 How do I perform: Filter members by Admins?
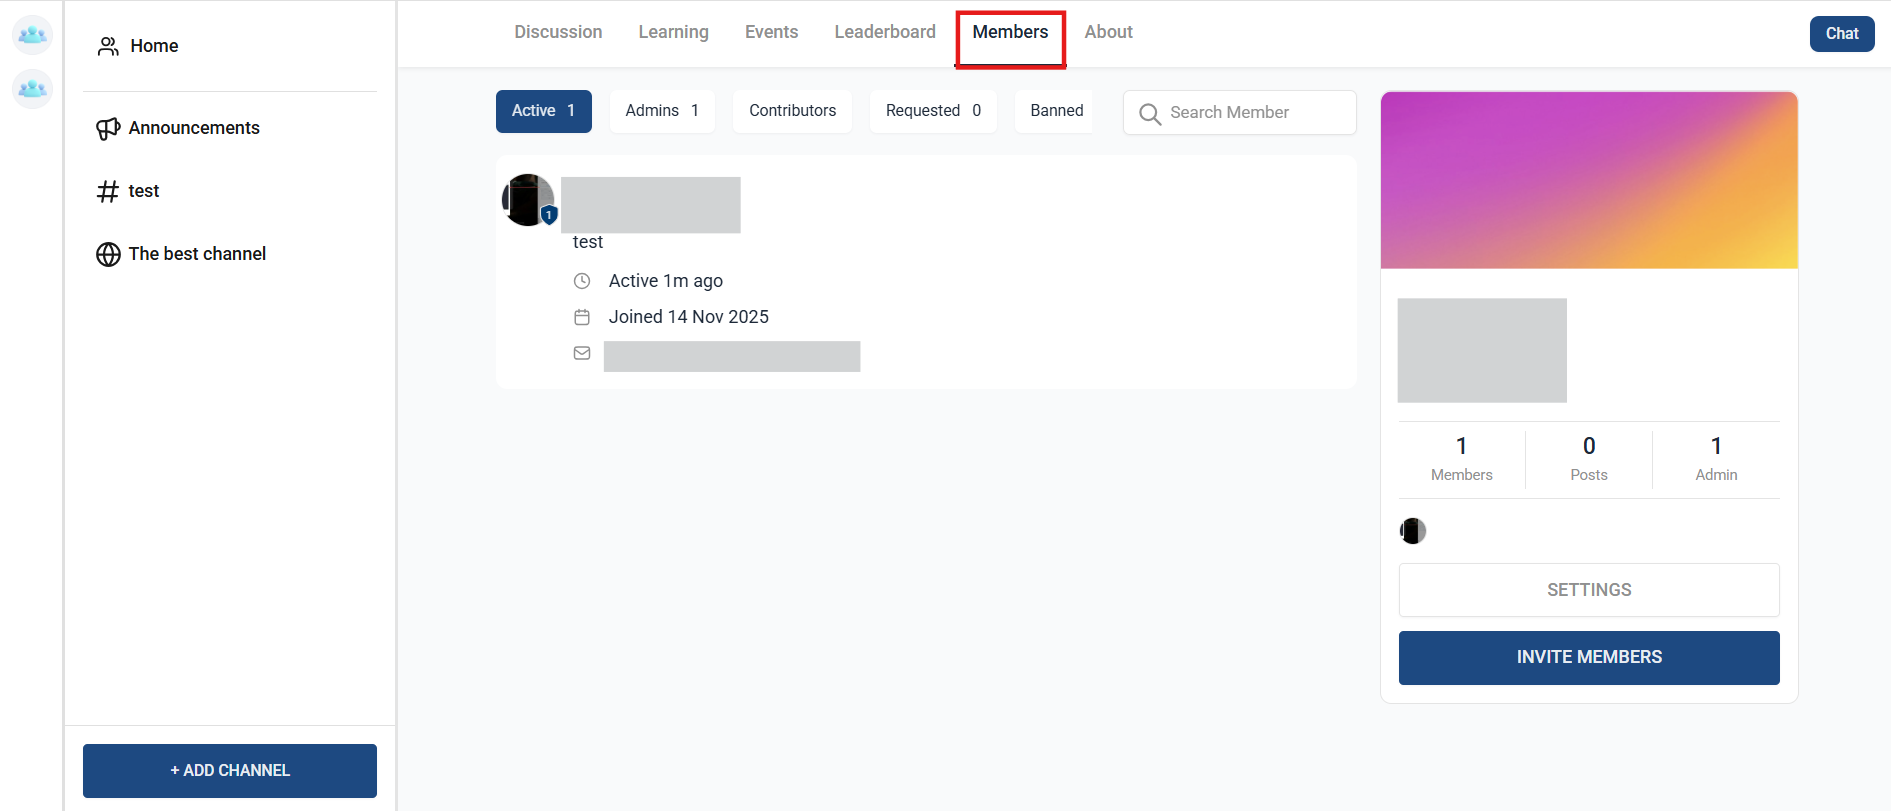coord(661,111)
